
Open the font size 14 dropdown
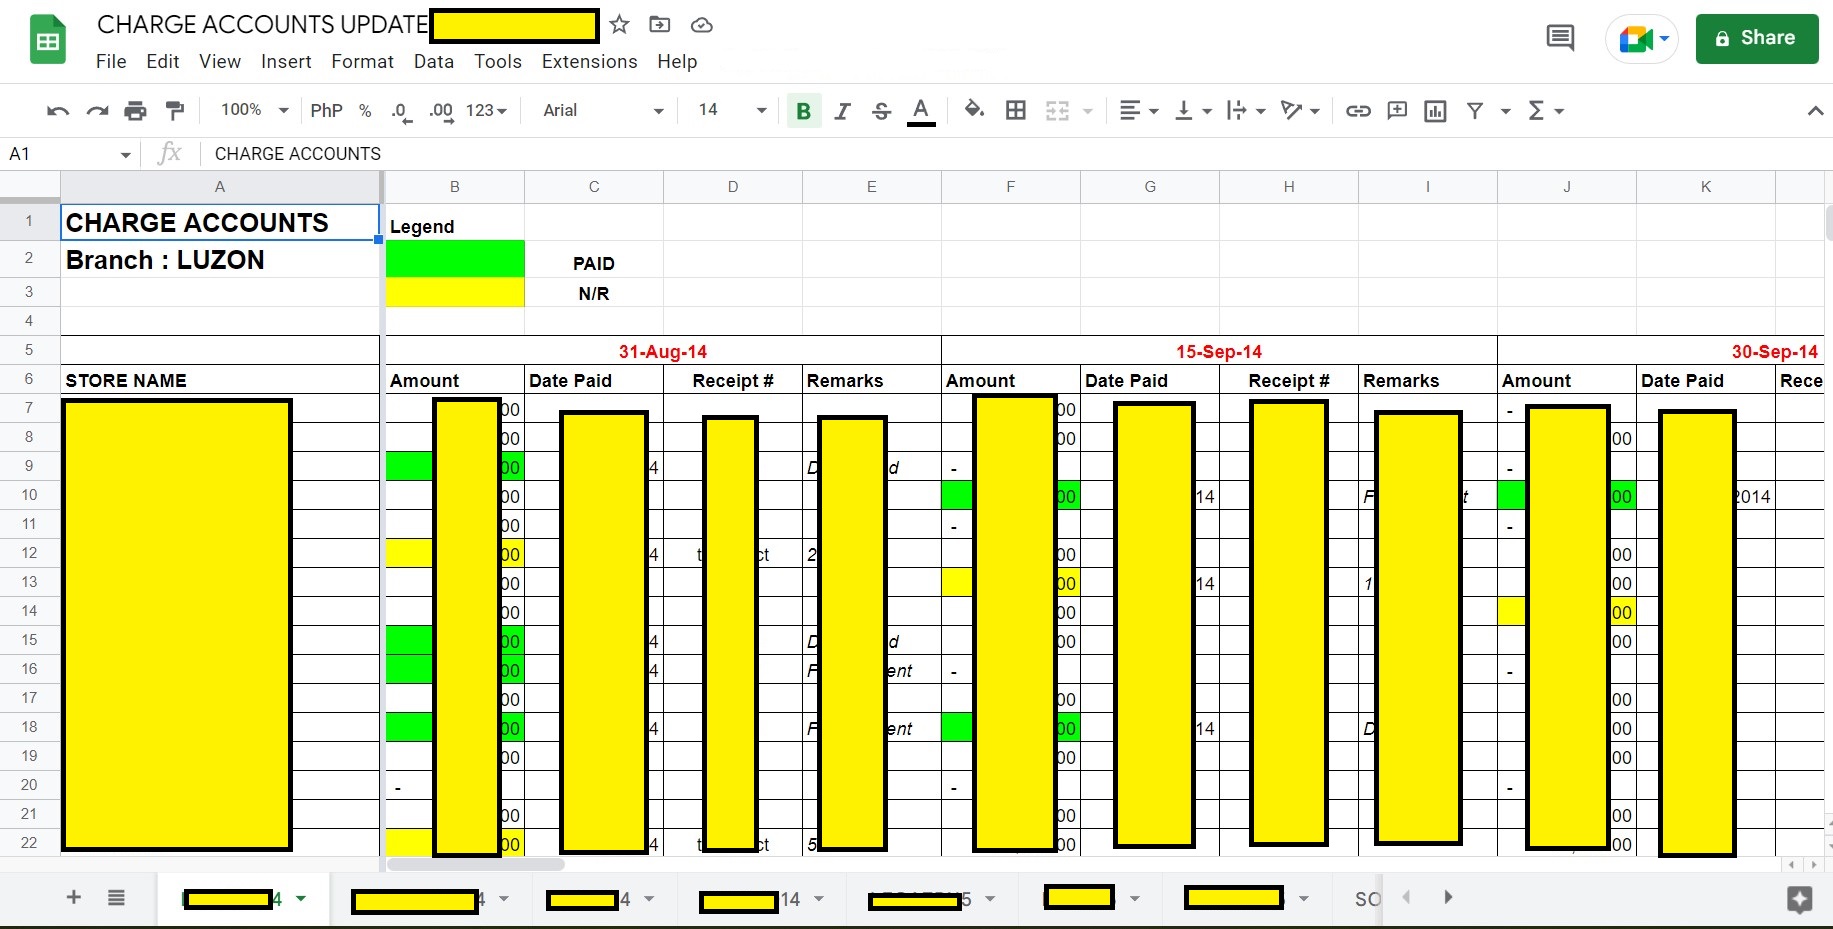(732, 110)
